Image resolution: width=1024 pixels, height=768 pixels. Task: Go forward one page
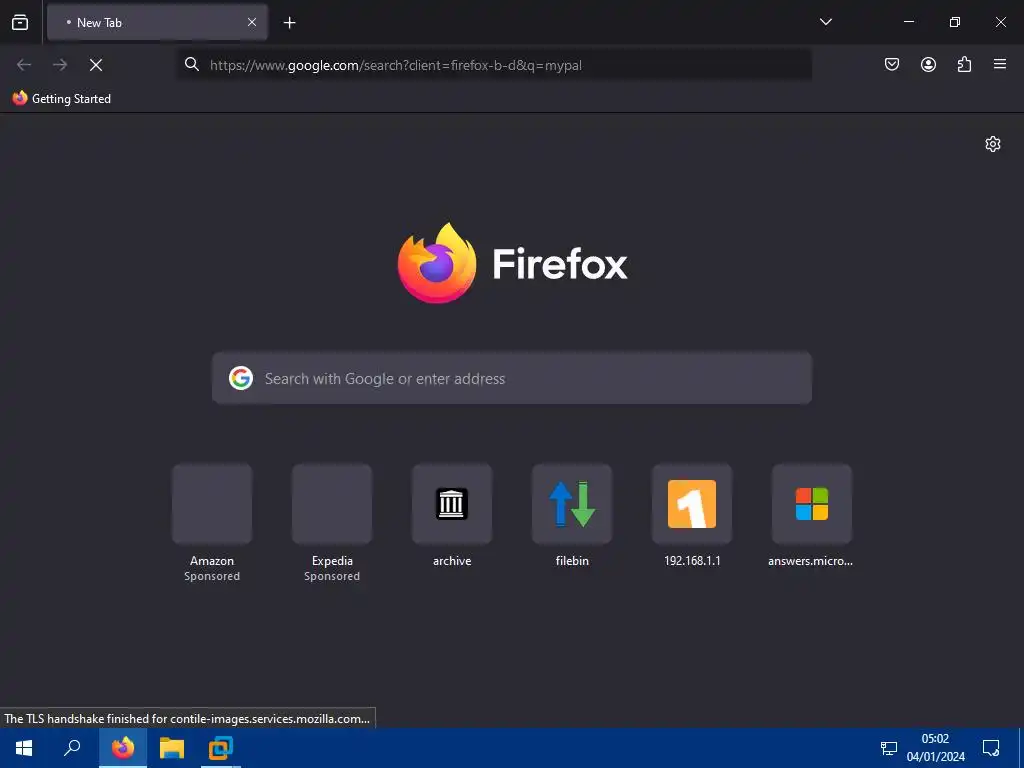click(60, 65)
